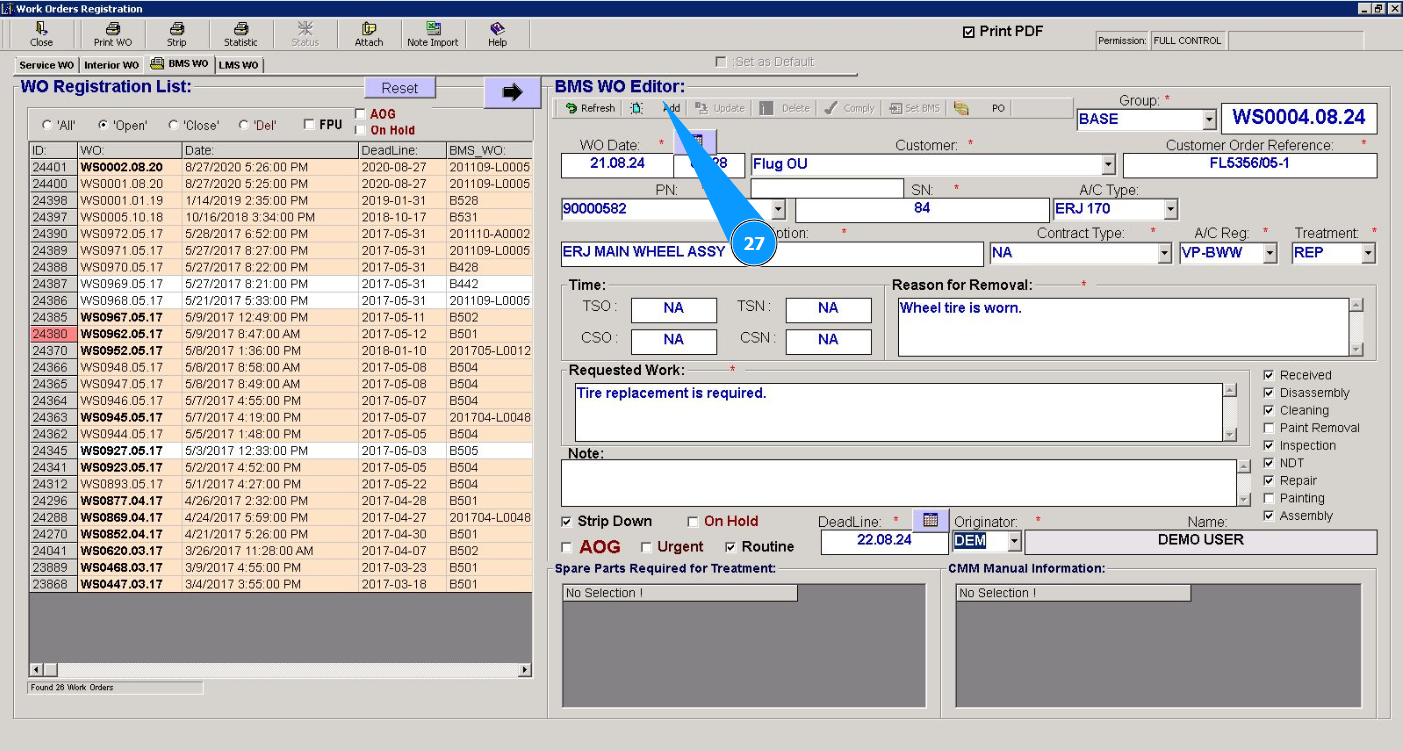The height and width of the screenshot is (751, 1403).
Task: Enable the FPU filter checkbox
Action: pyautogui.click(x=309, y=125)
